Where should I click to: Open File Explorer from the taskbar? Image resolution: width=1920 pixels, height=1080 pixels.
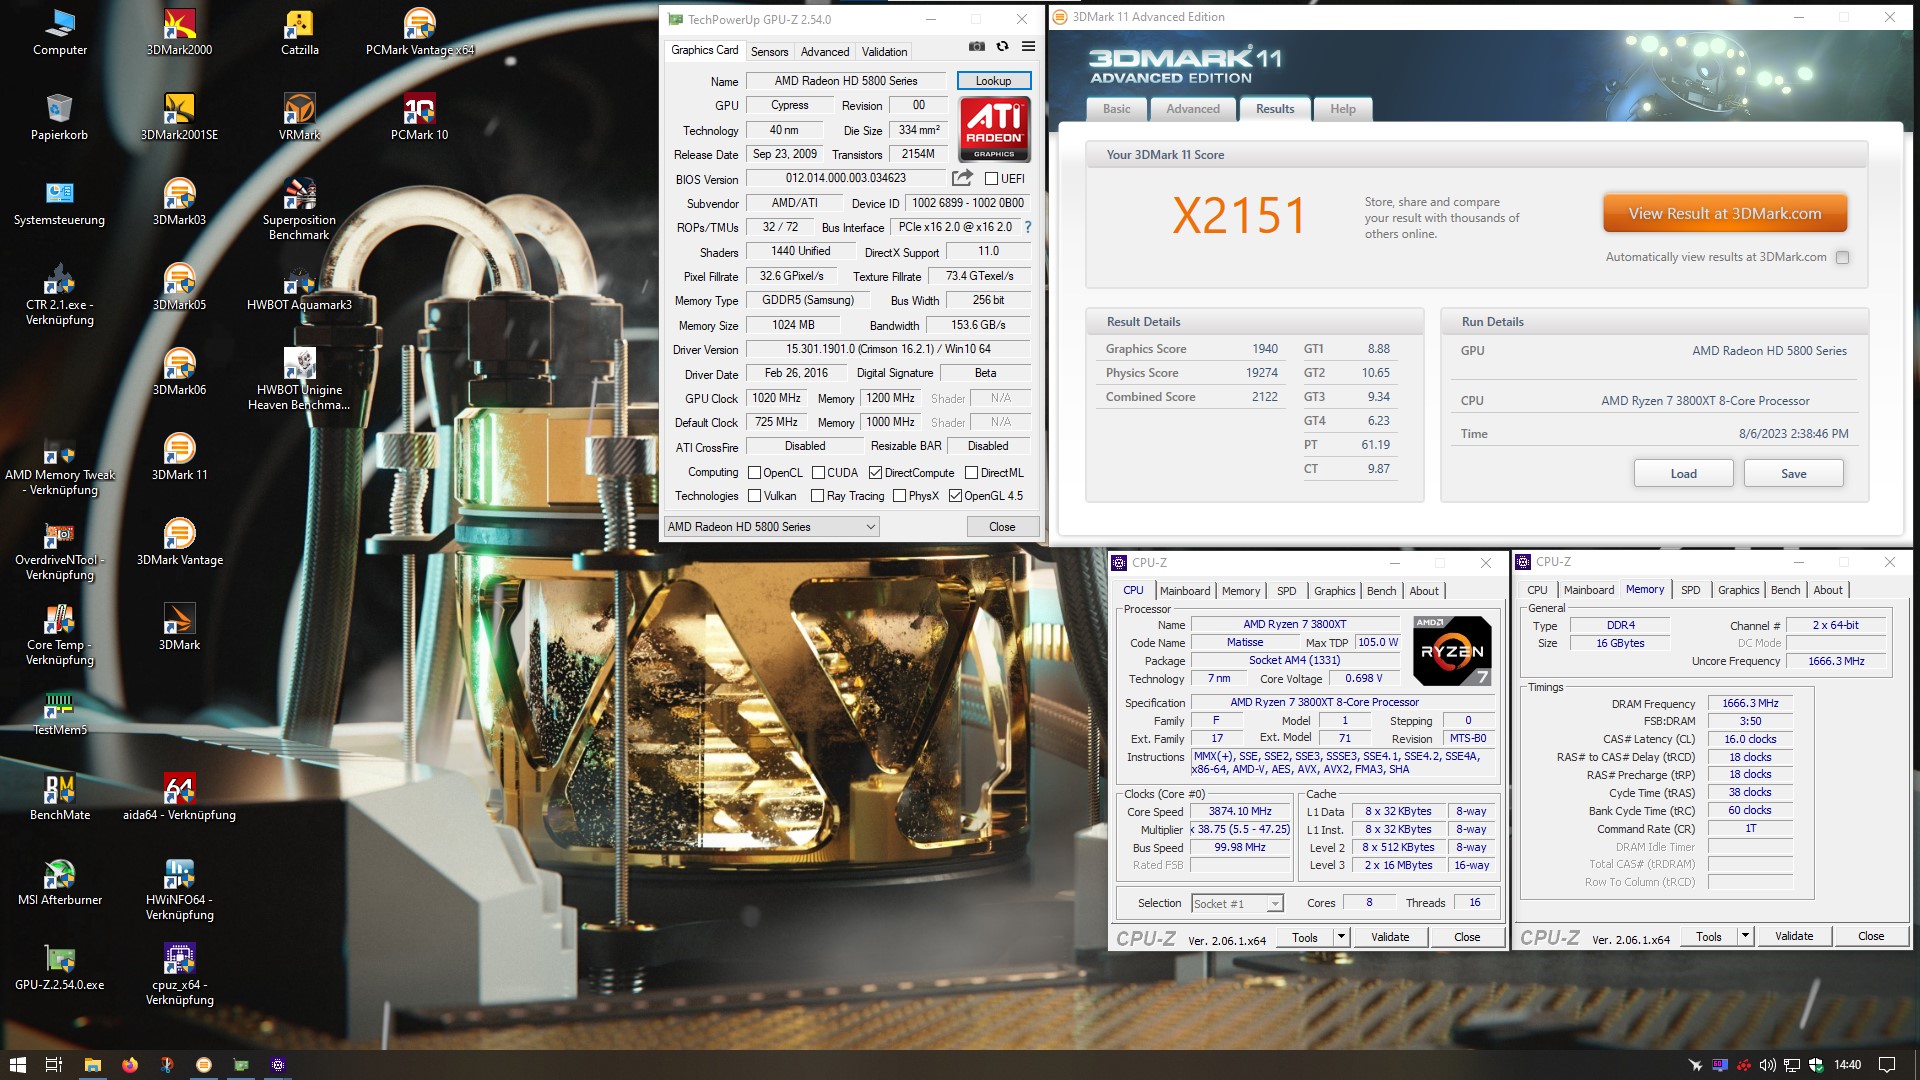(x=93, y=1065)
